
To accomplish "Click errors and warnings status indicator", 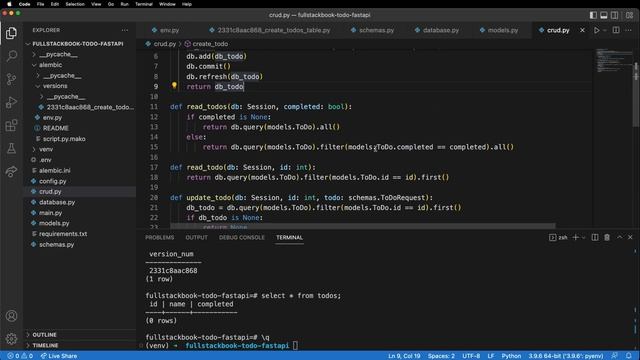I will (20, 356).
